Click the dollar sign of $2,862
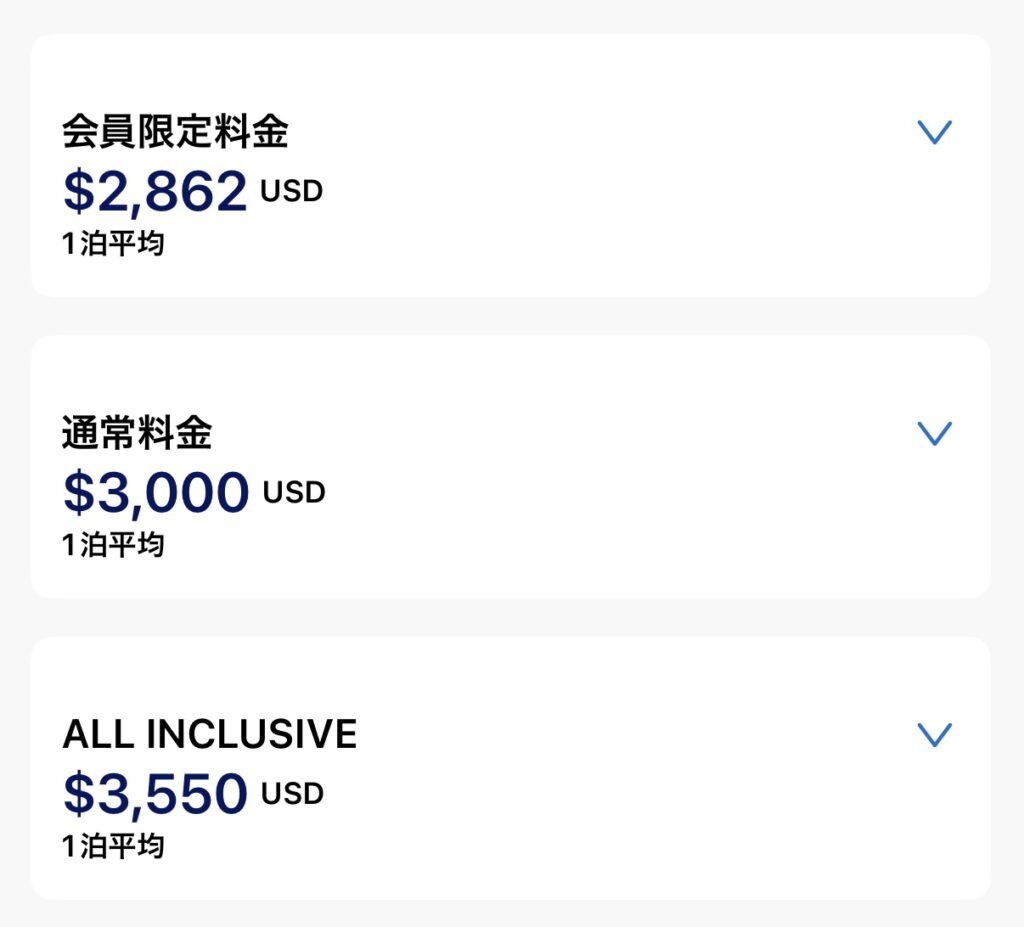Viewport: 1024px width, 927px height. coord(77,191)
